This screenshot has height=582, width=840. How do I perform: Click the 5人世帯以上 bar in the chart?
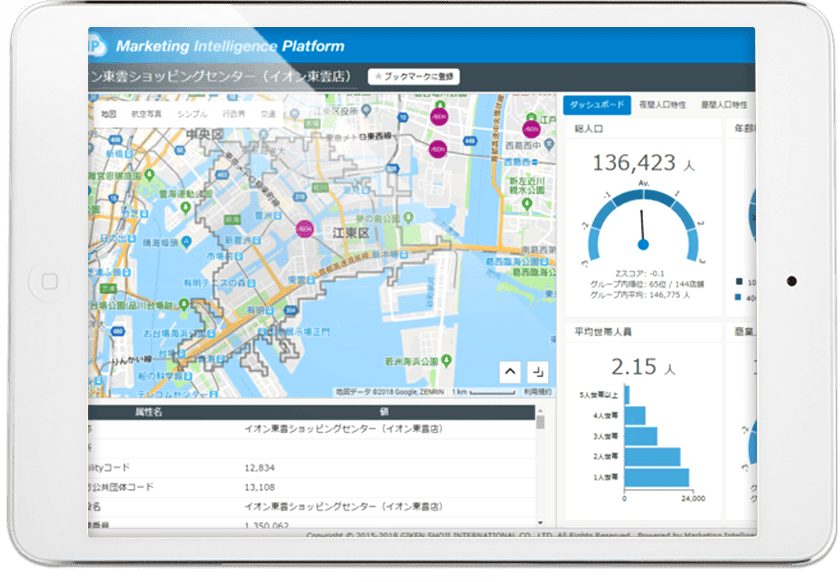627,396
